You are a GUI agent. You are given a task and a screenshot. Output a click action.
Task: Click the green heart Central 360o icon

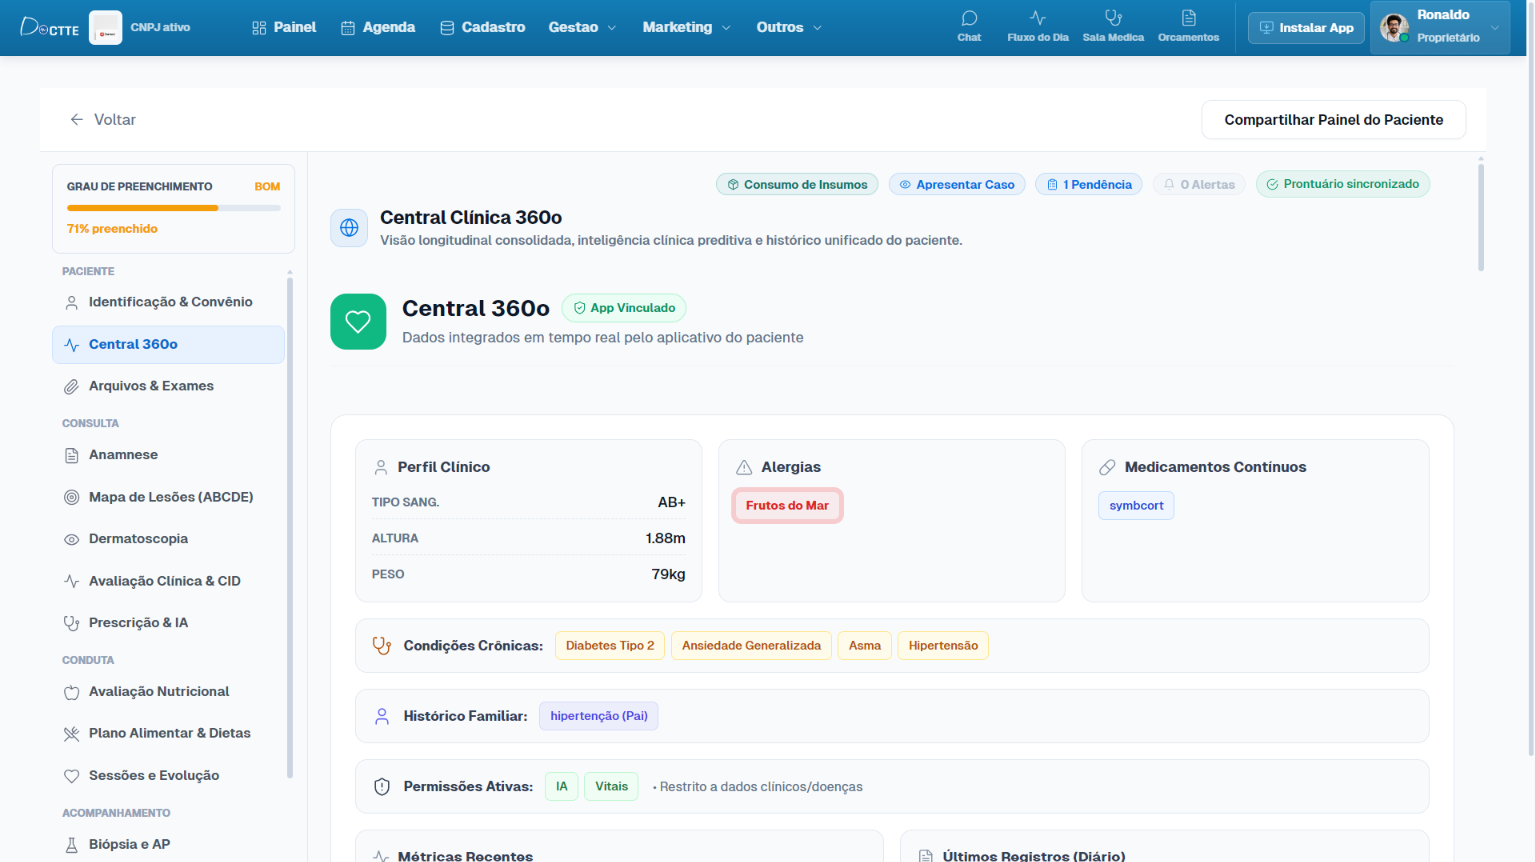(x=358, y=321)
